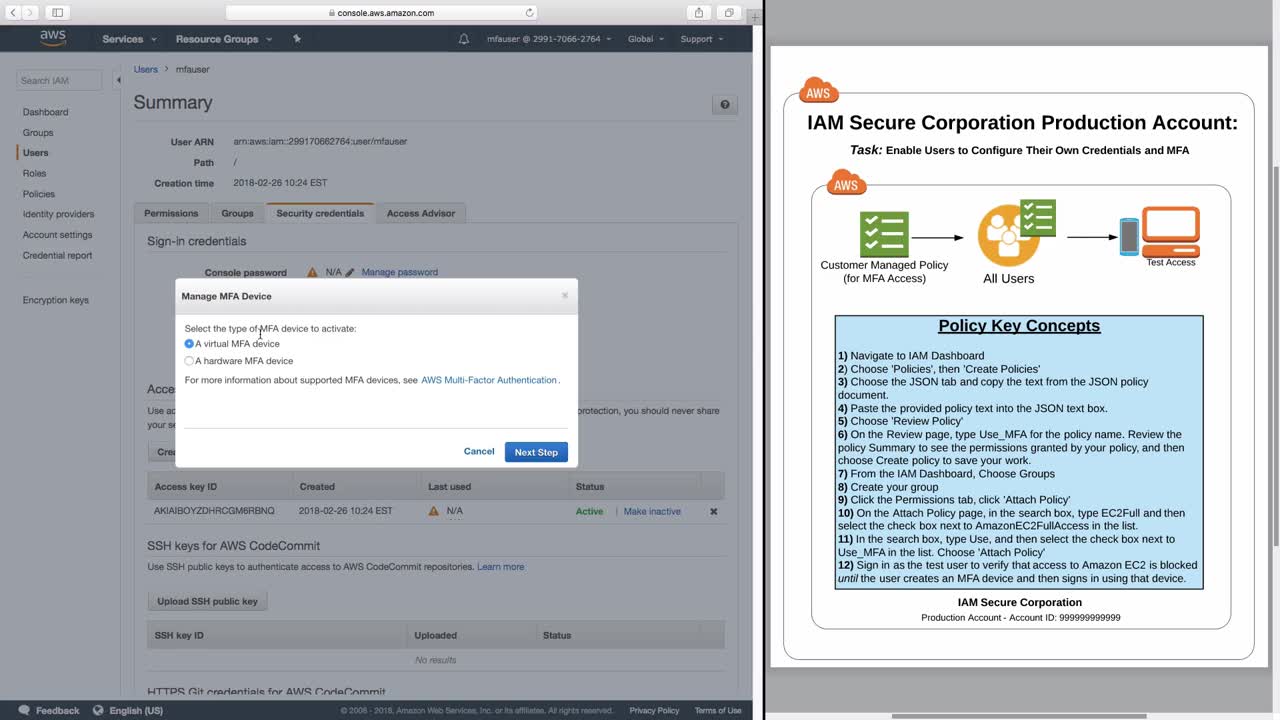Click Make inactive for the access key
The height and width of the screenshot is (720, 1280).
(x=652, y=511)
